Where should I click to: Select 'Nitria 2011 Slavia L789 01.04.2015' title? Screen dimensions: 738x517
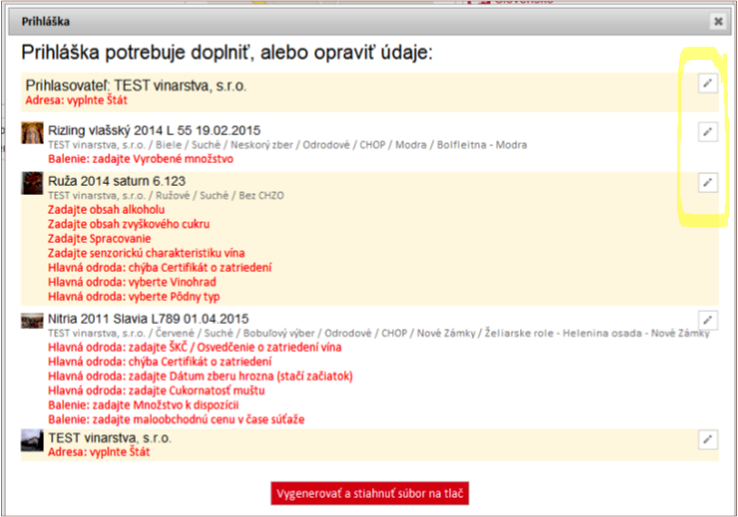[x=148, y=319]
